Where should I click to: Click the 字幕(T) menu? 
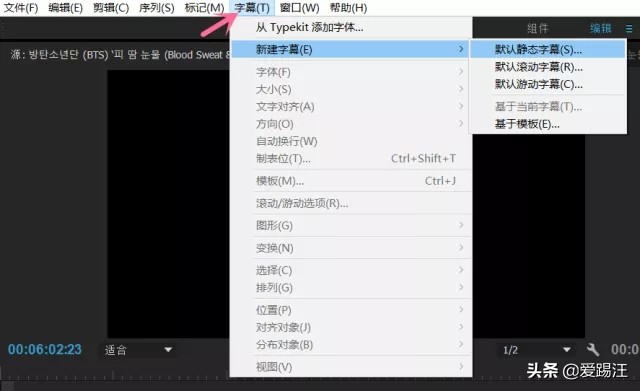pyautogui.click(x=252, y=8)
